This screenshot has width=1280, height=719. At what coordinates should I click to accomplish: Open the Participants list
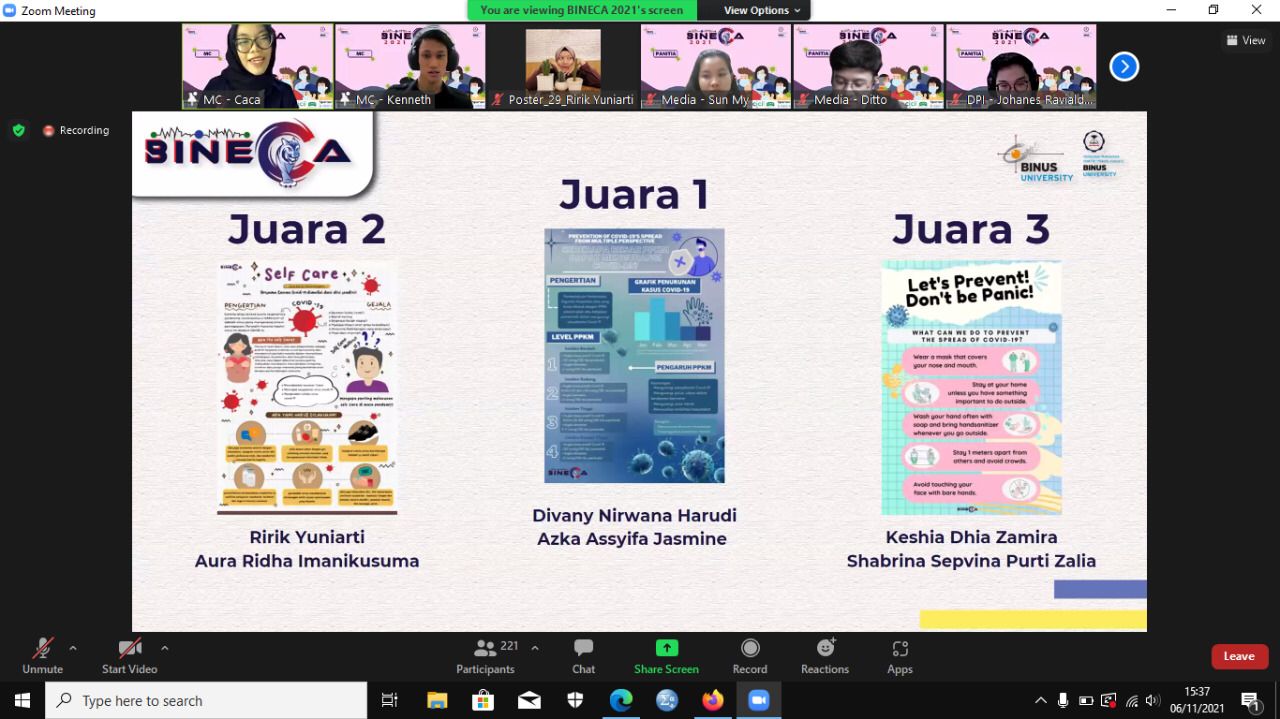(x=485, y=655)
